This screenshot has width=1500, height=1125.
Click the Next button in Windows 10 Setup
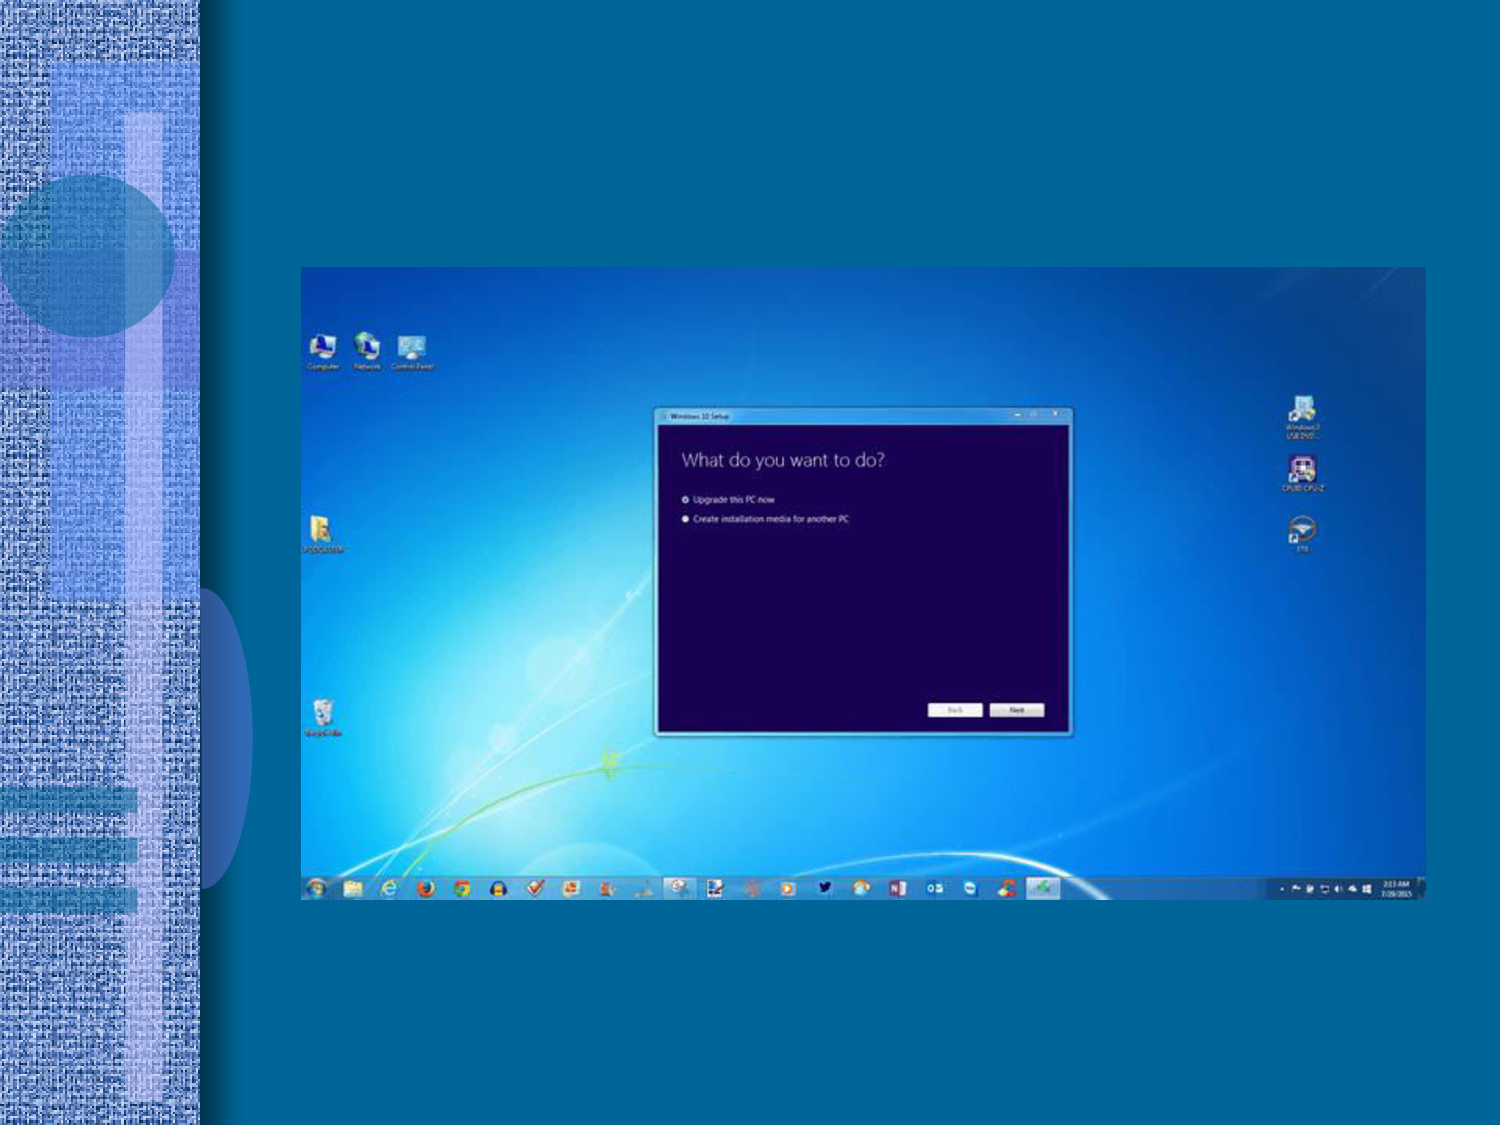click(1017, 710)
